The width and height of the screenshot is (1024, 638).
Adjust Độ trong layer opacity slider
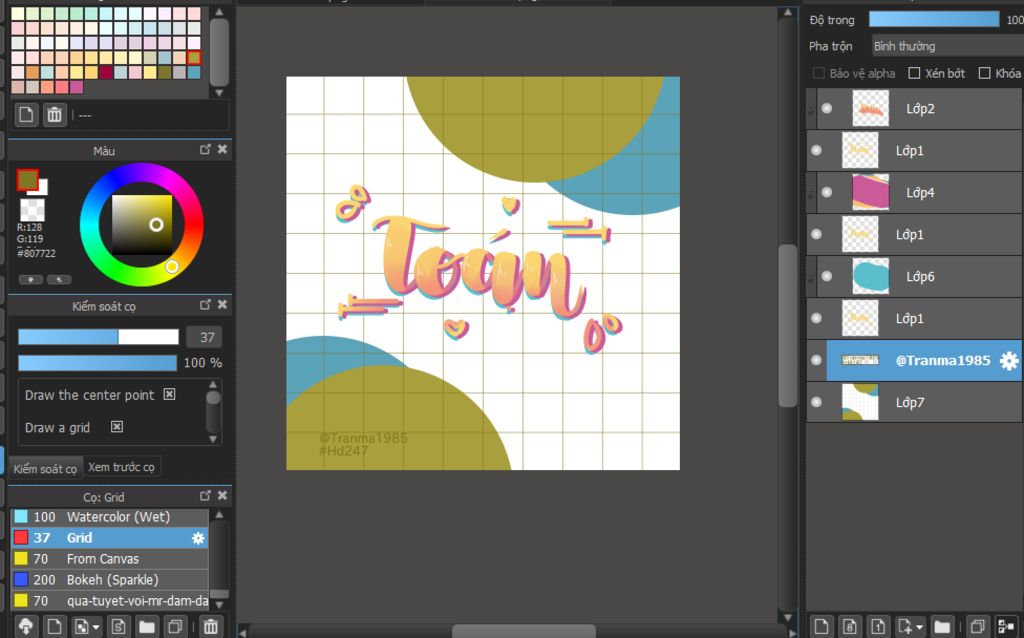(x=934, y=20)
